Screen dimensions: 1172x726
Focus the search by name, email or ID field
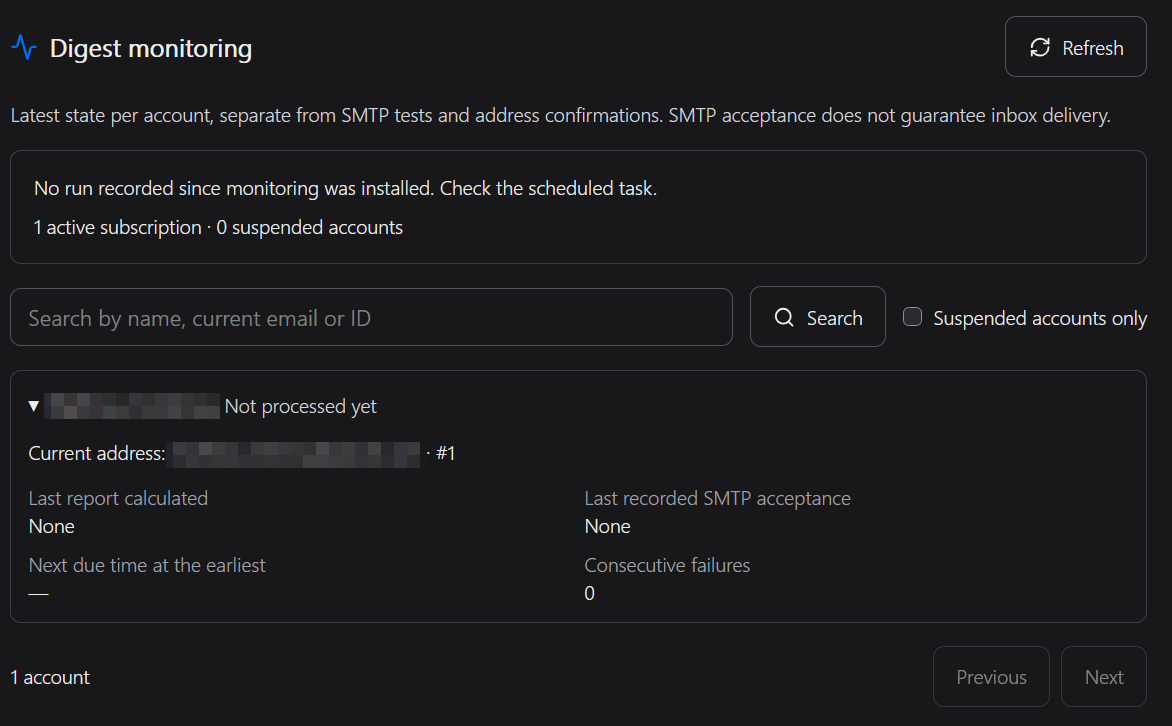(371, 318)
